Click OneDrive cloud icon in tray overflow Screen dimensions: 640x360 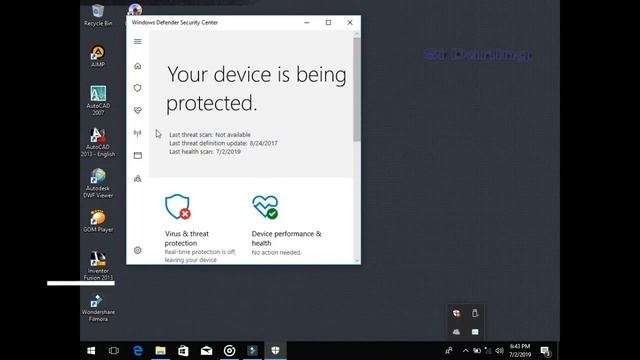click(x=456, y=332)
